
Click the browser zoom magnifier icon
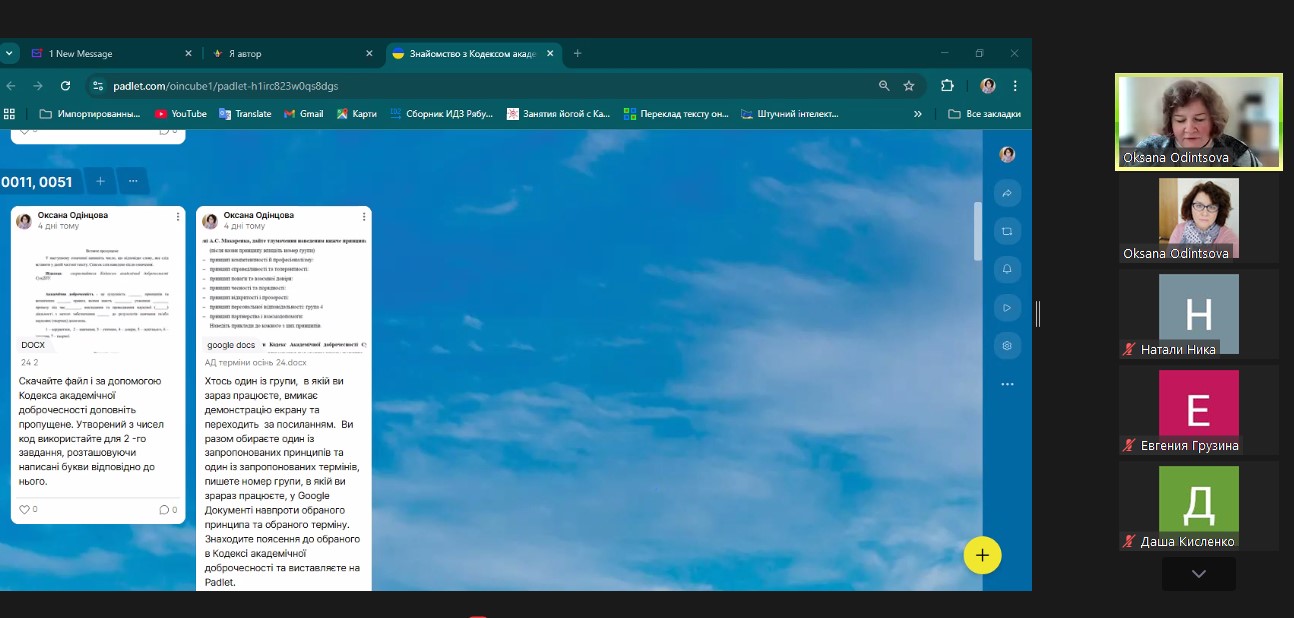tap(884, 86)
